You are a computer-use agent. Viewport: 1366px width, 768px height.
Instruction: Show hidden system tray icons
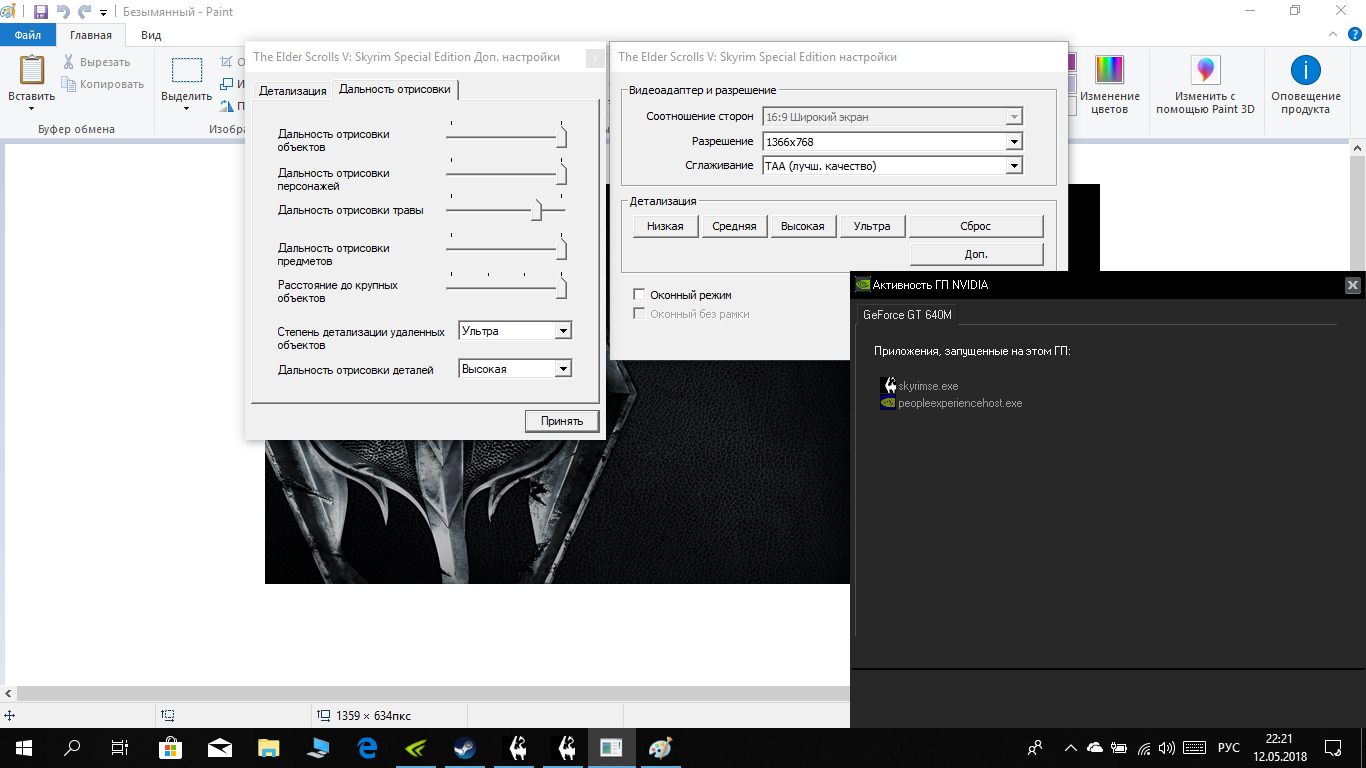click(1071, 747)
